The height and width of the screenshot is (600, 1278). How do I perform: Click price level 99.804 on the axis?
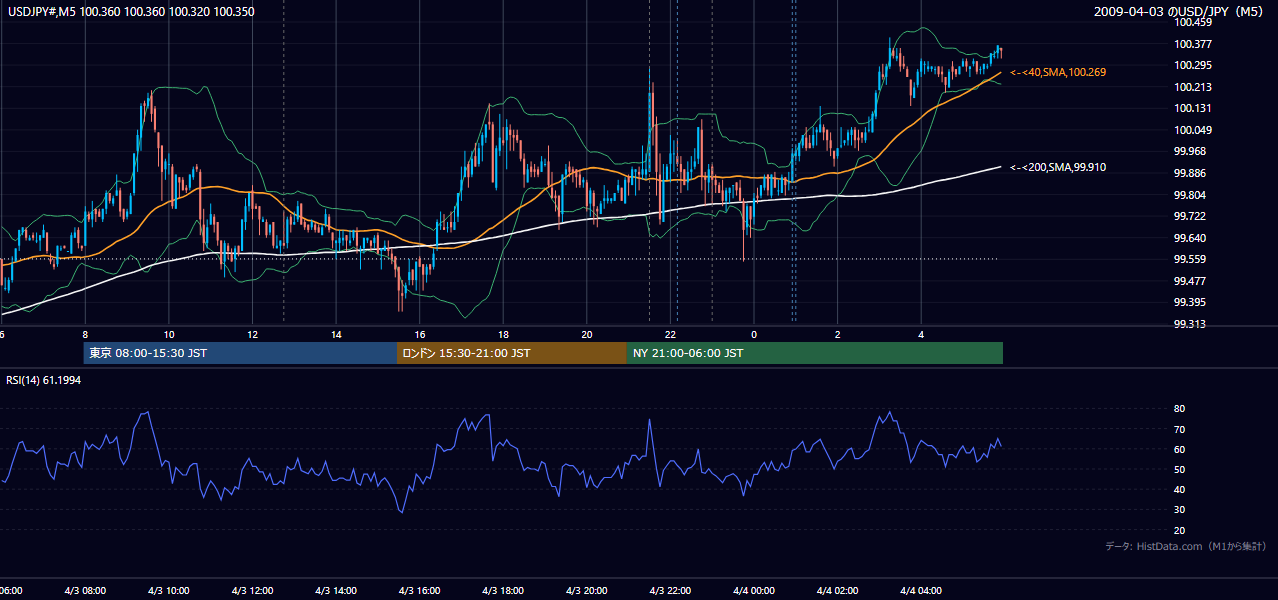point(1192,195)
